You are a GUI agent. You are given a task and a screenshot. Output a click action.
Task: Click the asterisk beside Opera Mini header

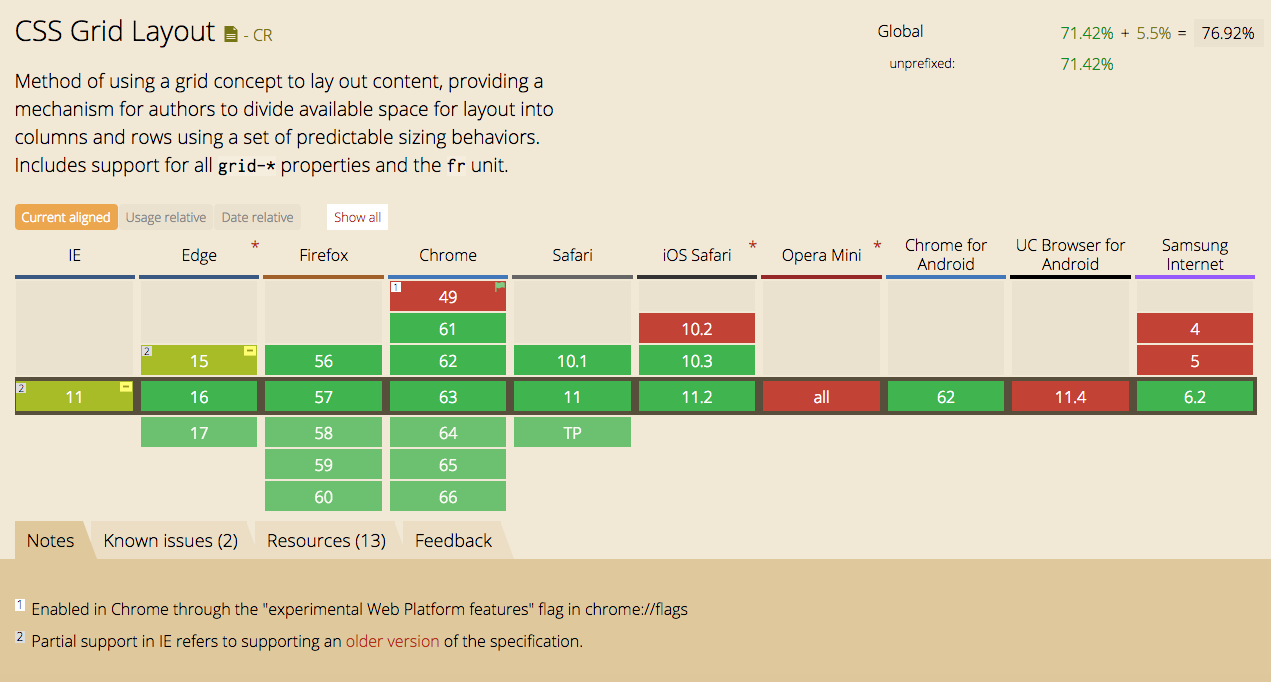tap(877, 246)
